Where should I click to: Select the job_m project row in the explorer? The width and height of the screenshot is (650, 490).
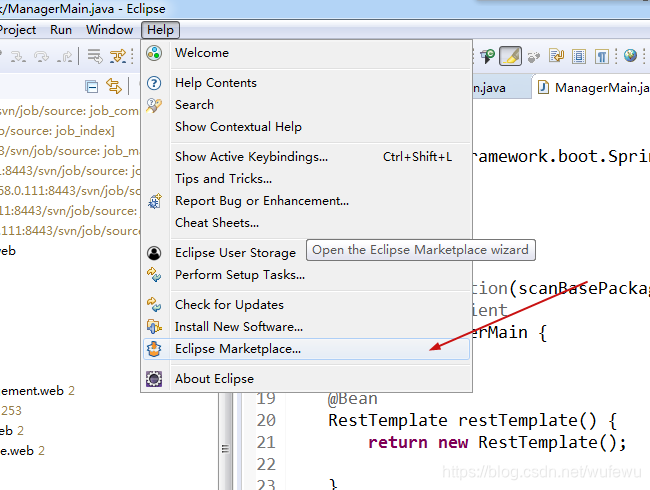[x=69, y=151]
